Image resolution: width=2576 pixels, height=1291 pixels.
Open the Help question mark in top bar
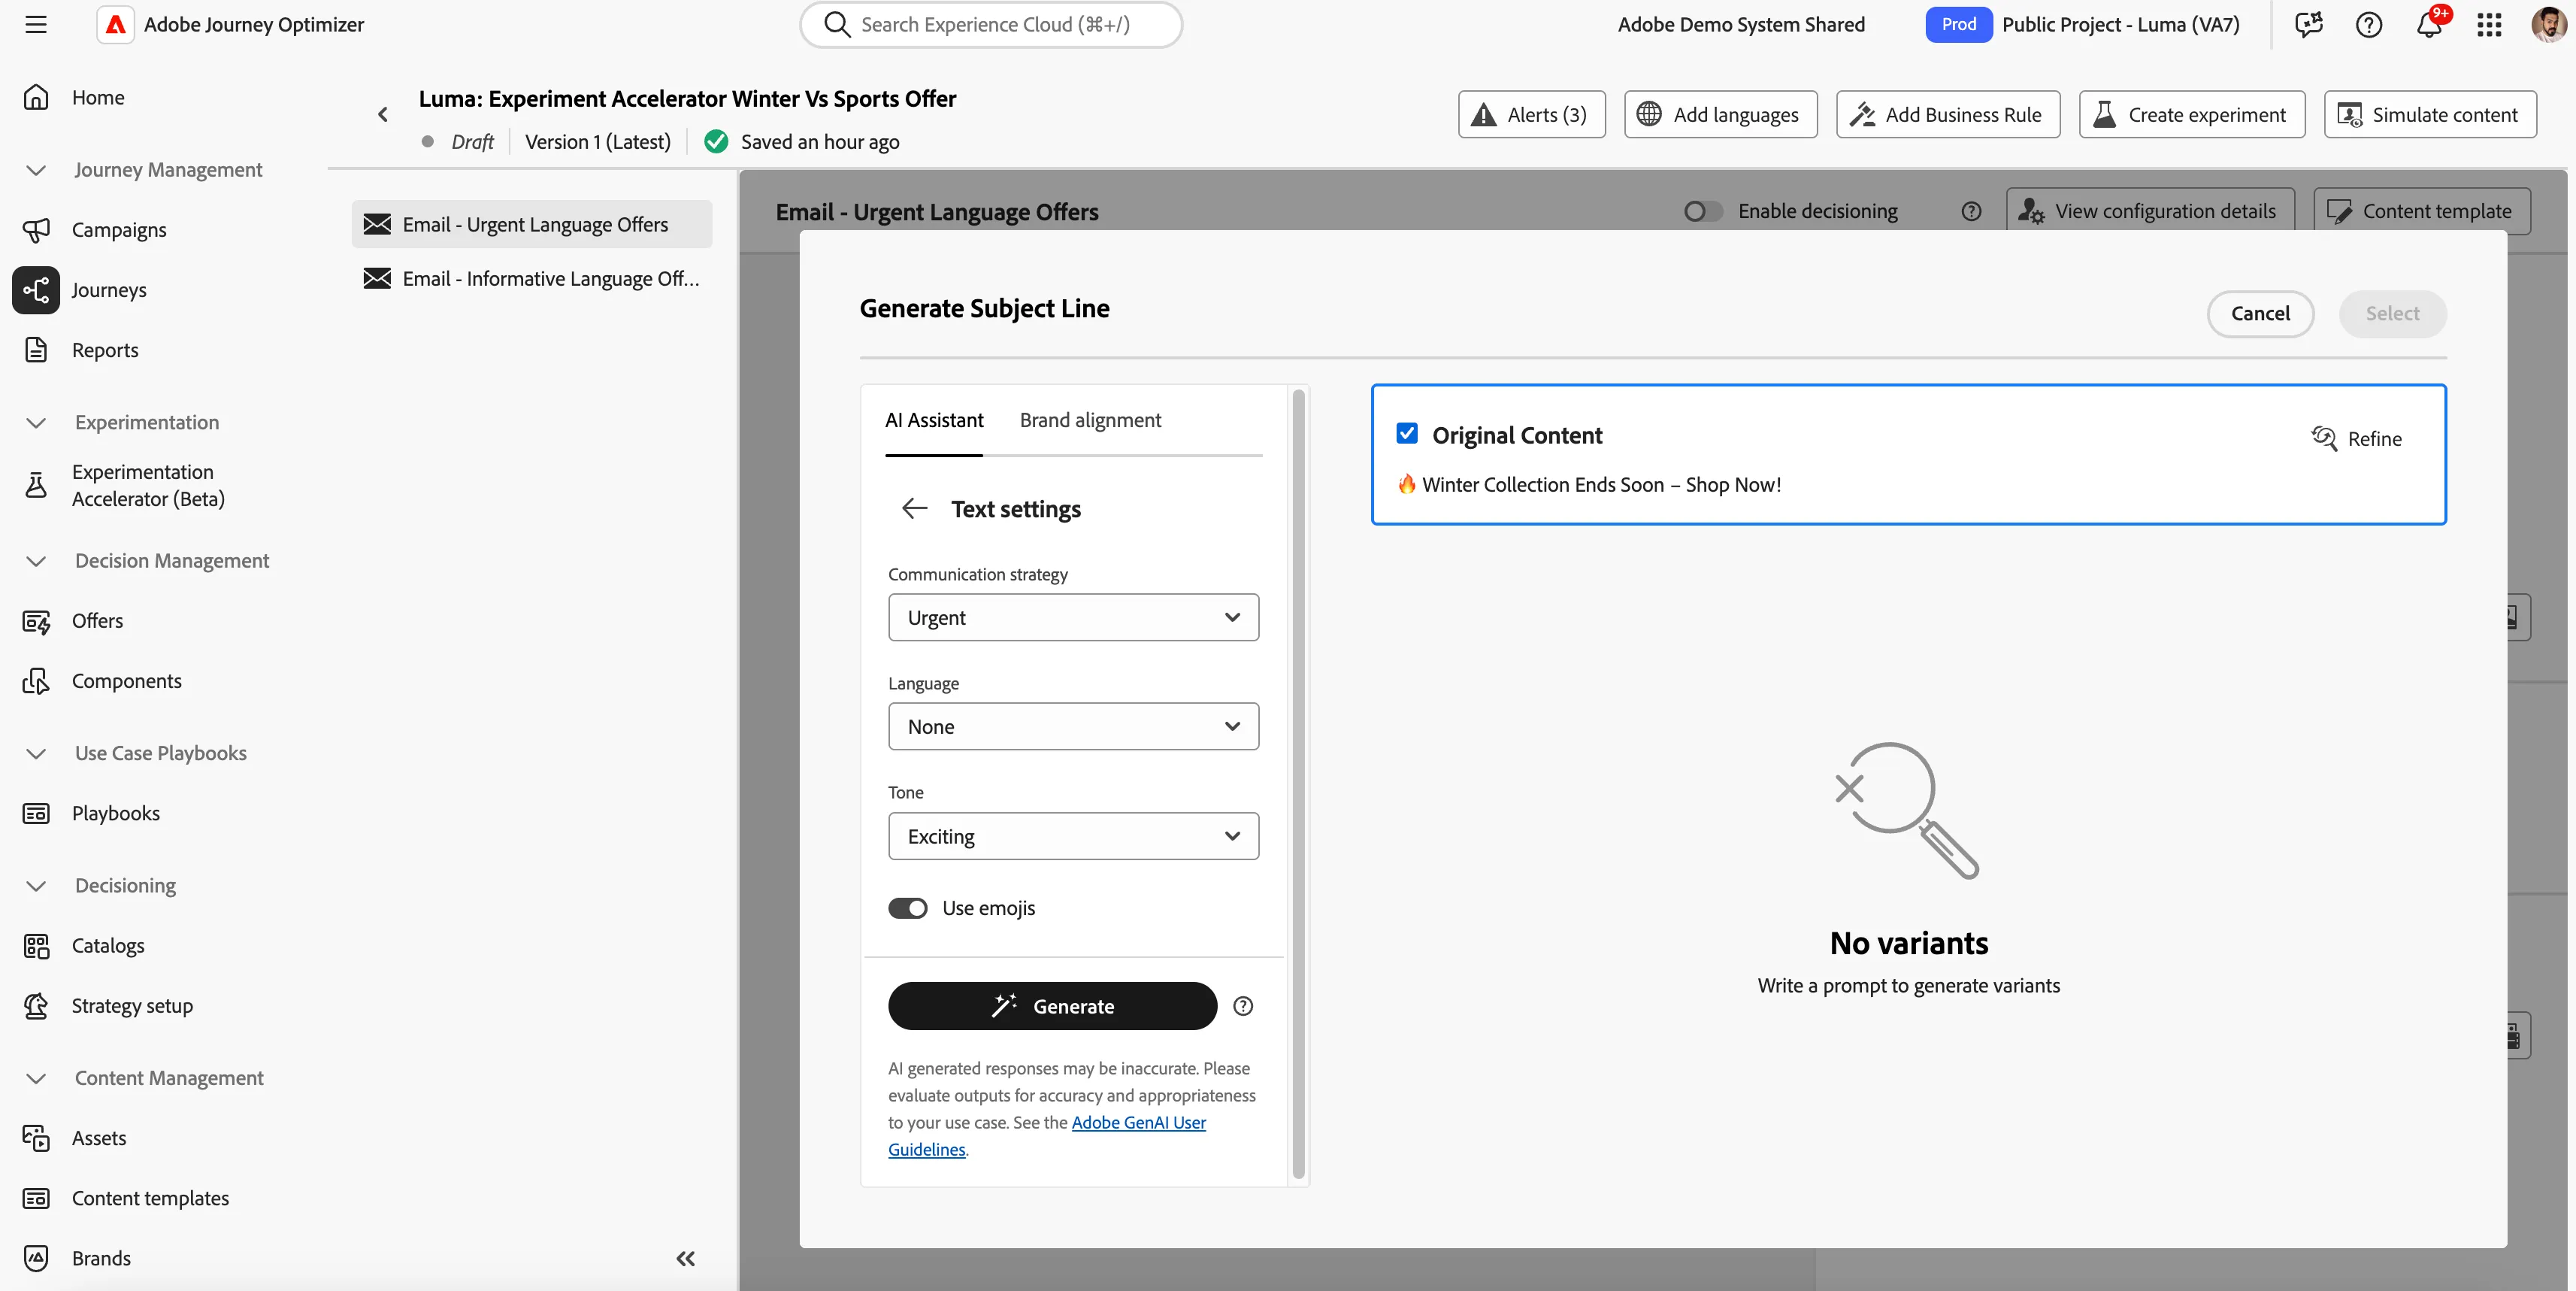2368,25
